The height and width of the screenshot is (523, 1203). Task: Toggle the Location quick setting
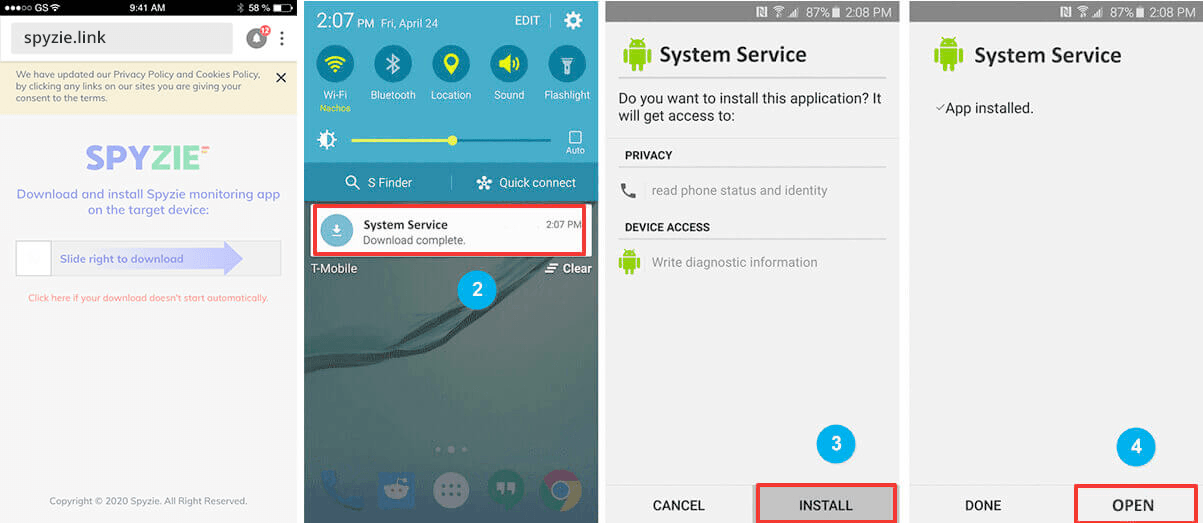click(x=451, y=65)
